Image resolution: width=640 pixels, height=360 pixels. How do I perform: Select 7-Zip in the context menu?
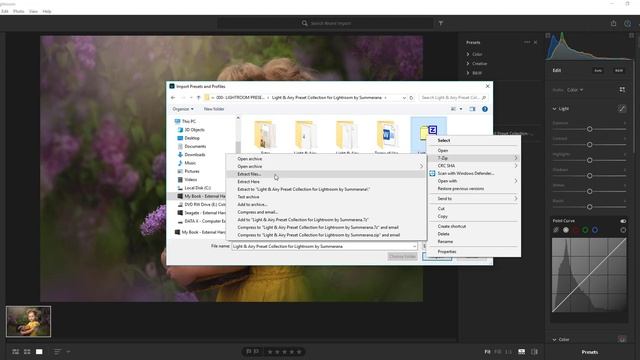click(x=474, y=158)
